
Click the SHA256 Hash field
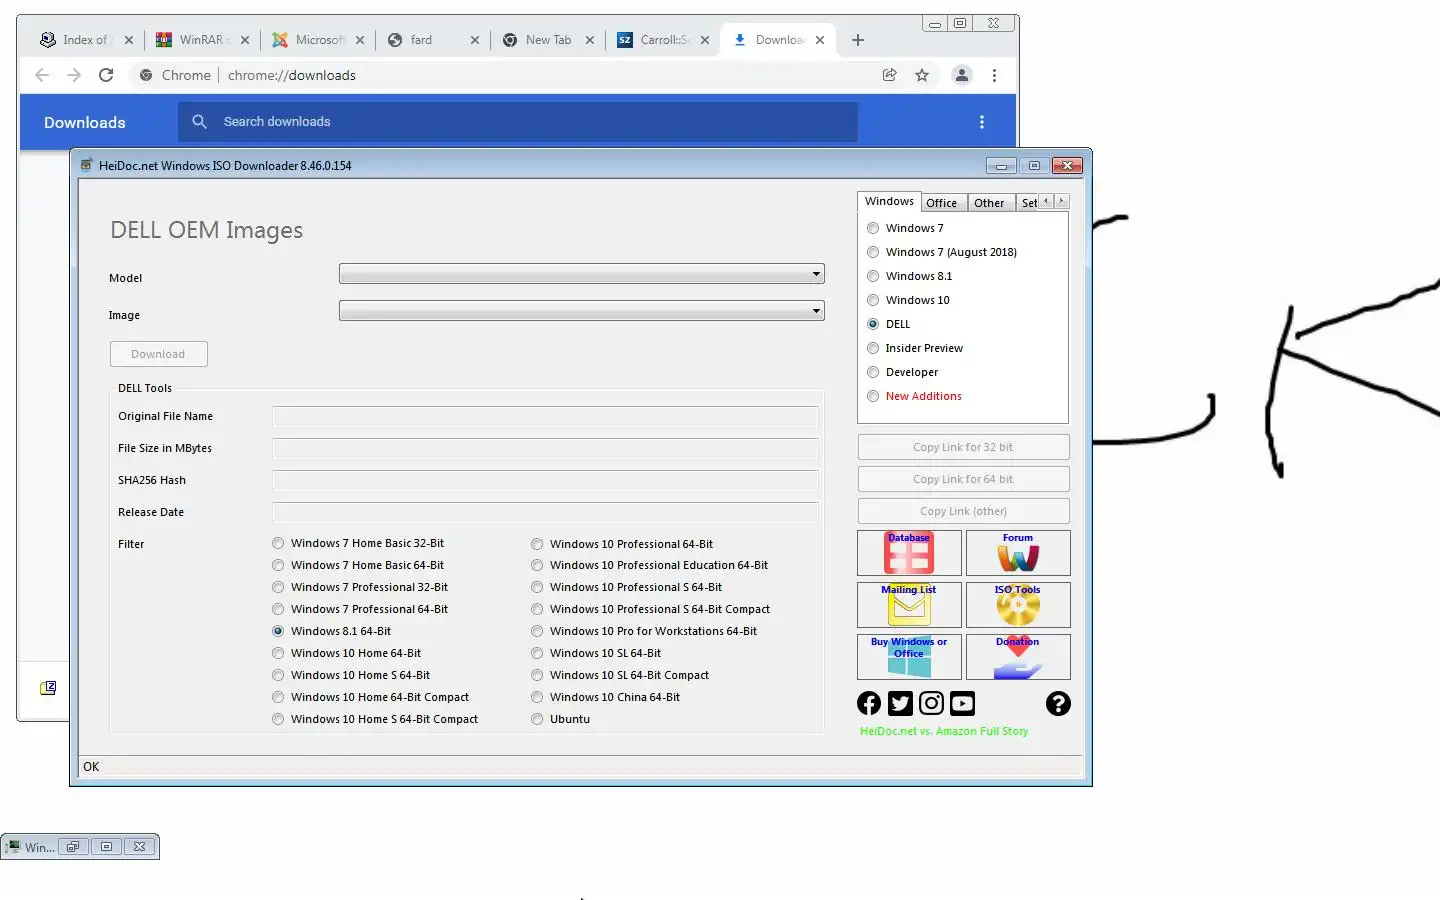click(x=546, y=481)
